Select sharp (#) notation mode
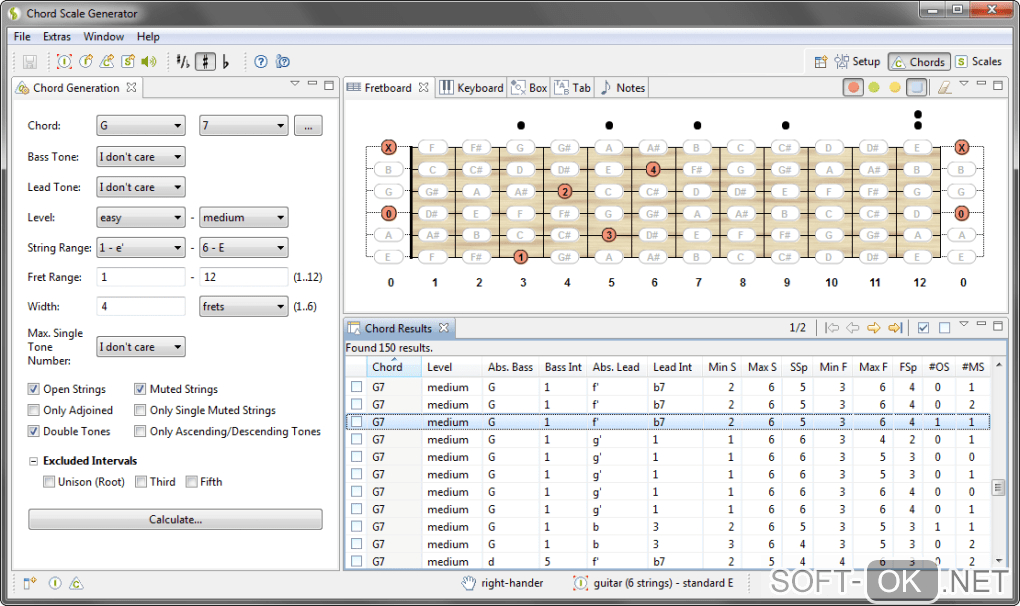The image size is (1020, 606). tap(205, 62)
